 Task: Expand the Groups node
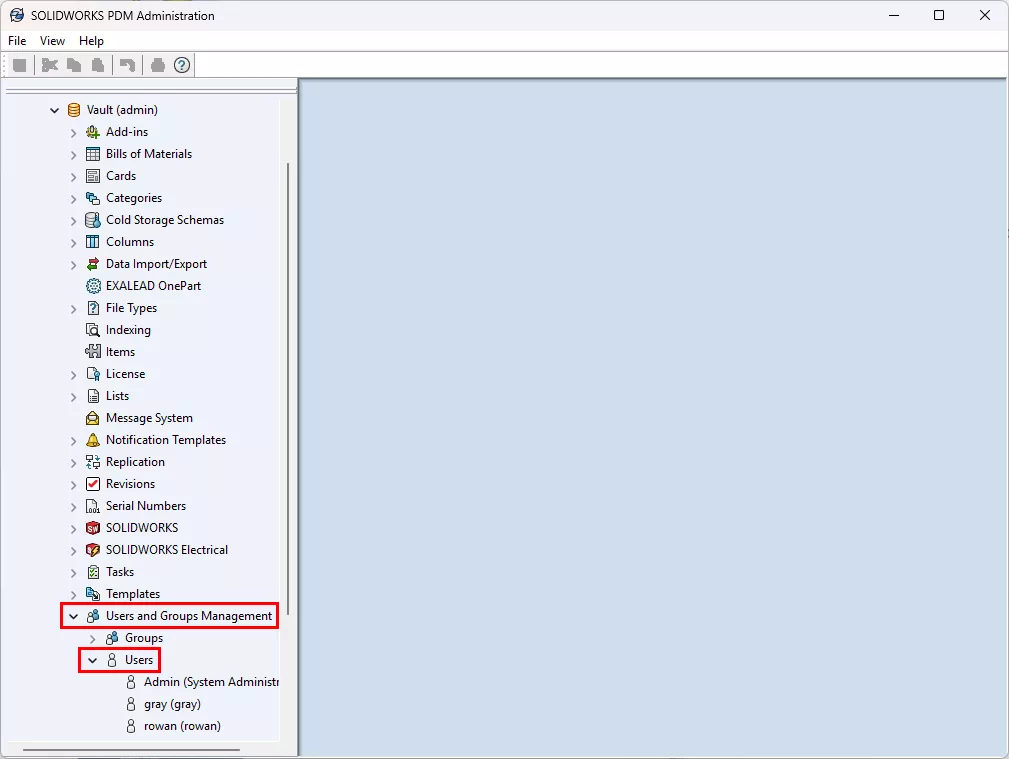[93, 639]
